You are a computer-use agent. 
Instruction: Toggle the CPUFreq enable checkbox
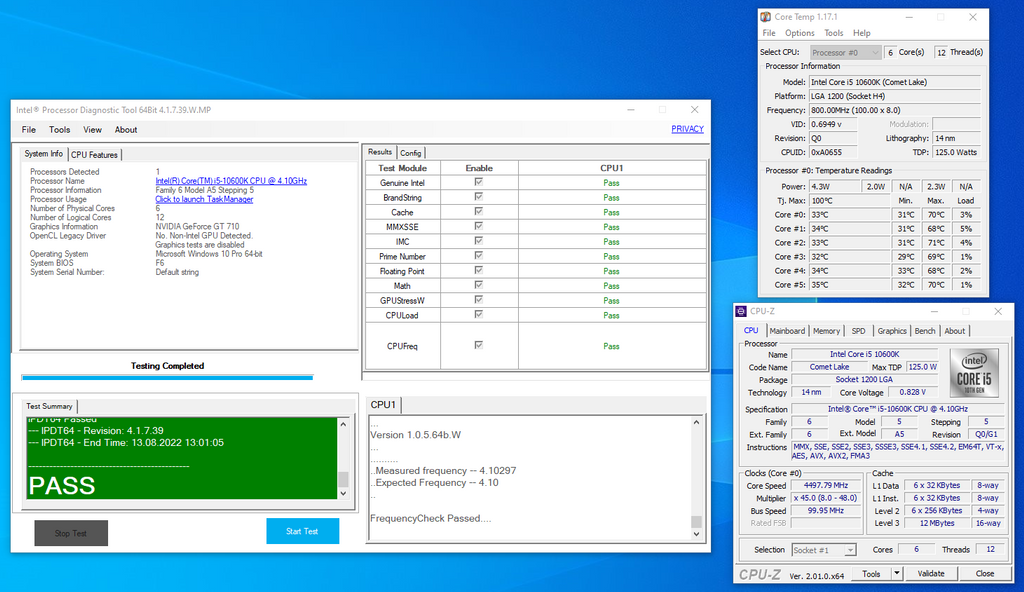point(479,345)
